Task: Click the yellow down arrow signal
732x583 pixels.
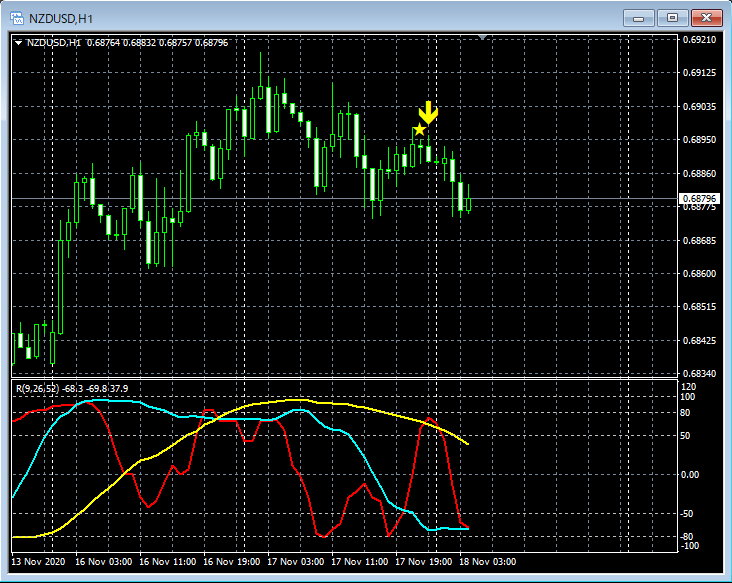Action: (428, 111)
